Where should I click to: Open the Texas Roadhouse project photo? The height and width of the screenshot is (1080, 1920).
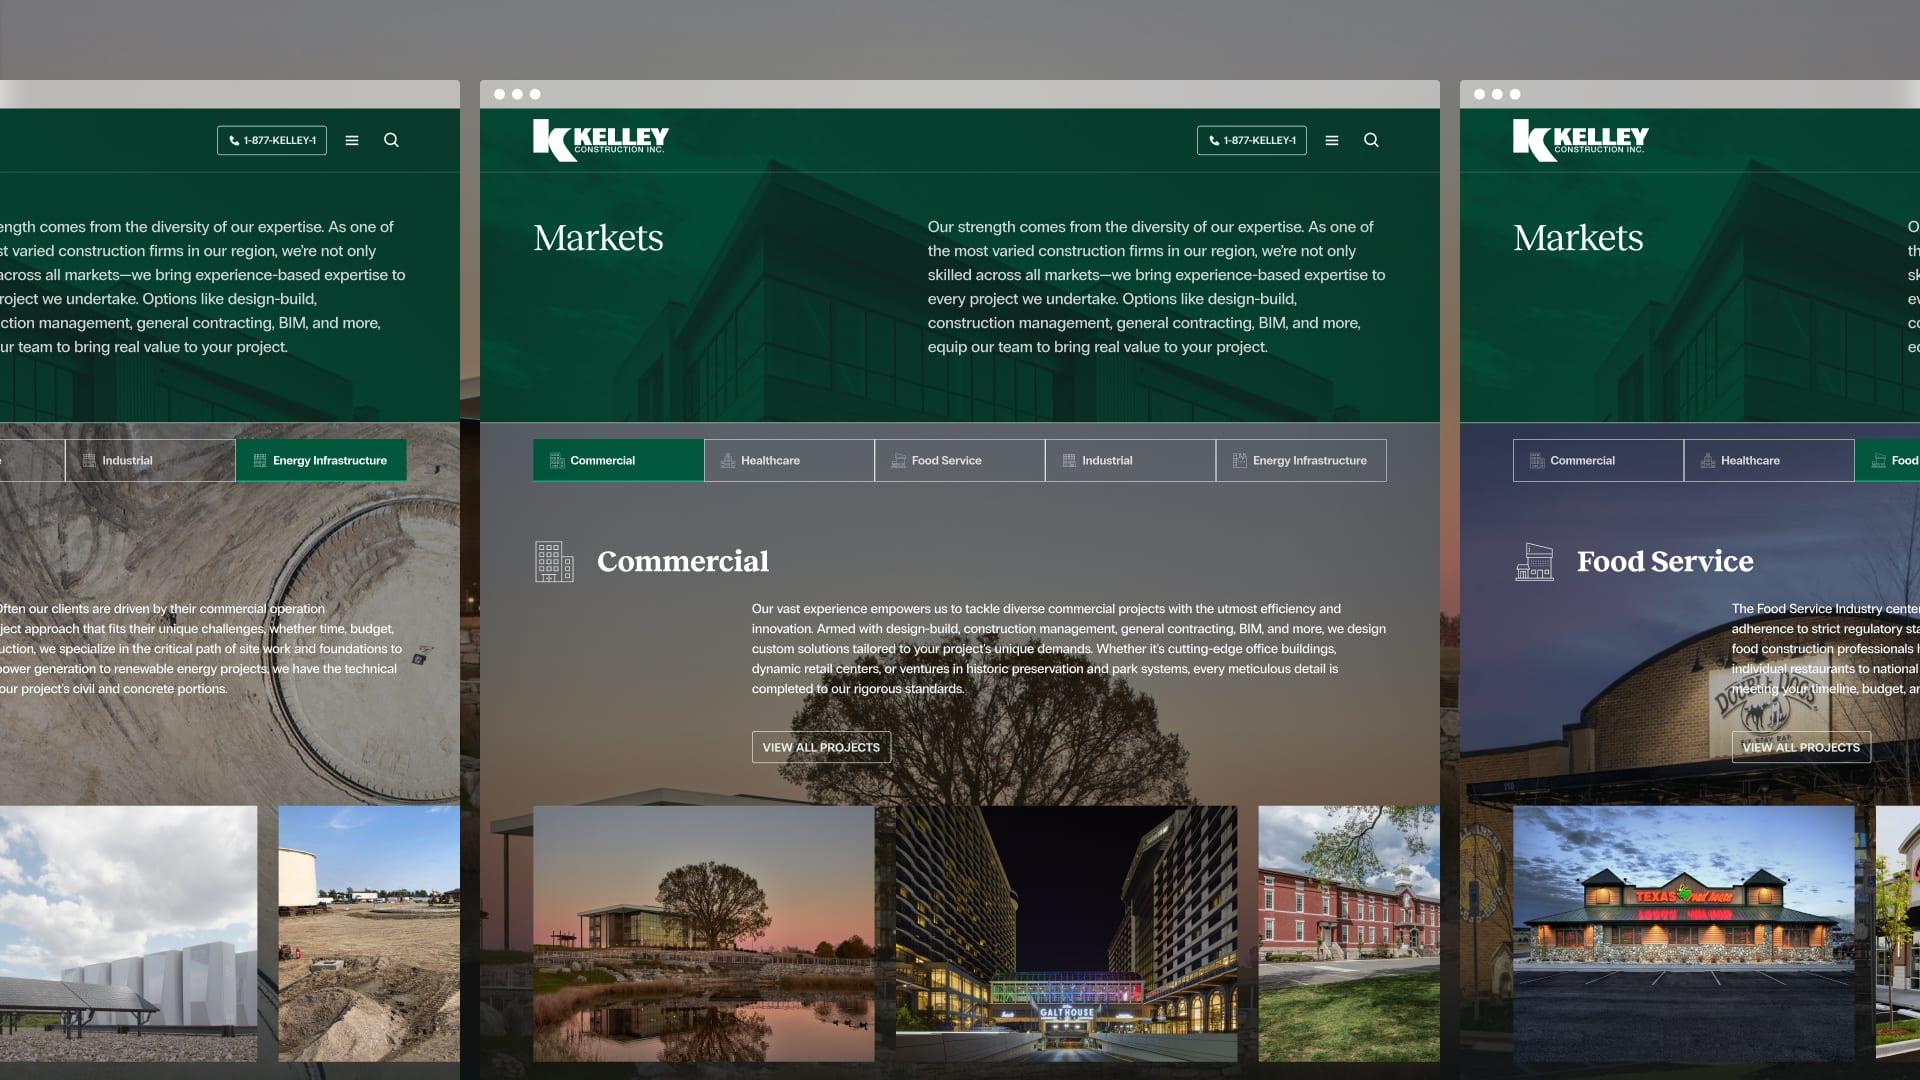point(1684,934)
